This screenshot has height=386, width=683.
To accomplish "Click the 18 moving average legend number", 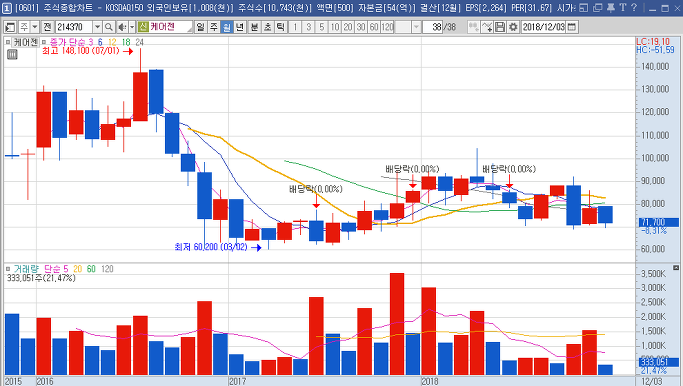I will point(126,42).
